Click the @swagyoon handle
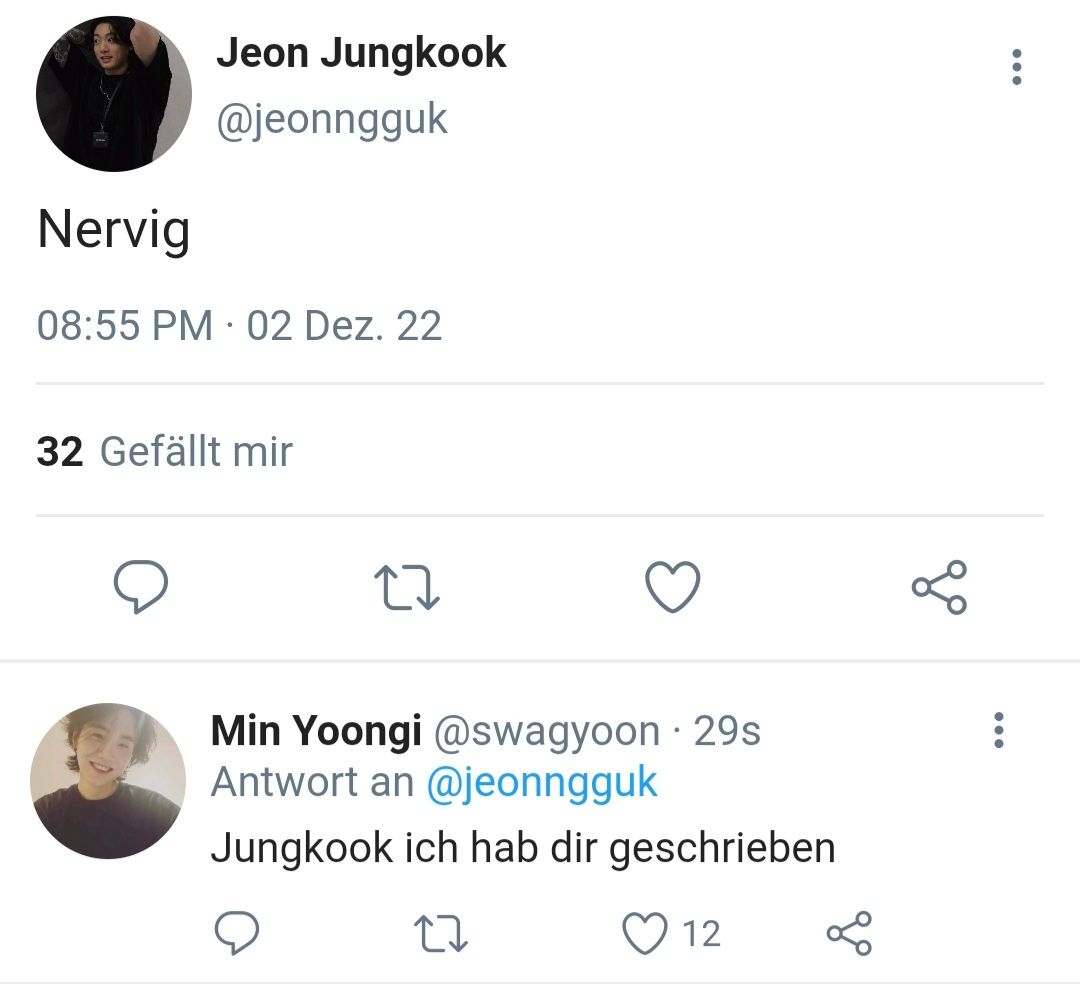The width and height of the screenshot is (1080, 984). point(547,732)
